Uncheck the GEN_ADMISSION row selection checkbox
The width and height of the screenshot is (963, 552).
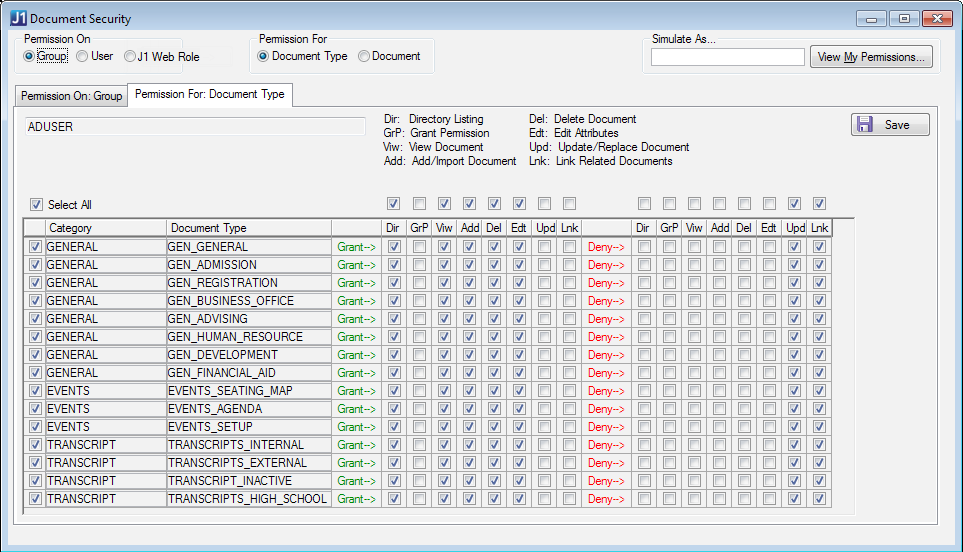click(x=36, y=265)
